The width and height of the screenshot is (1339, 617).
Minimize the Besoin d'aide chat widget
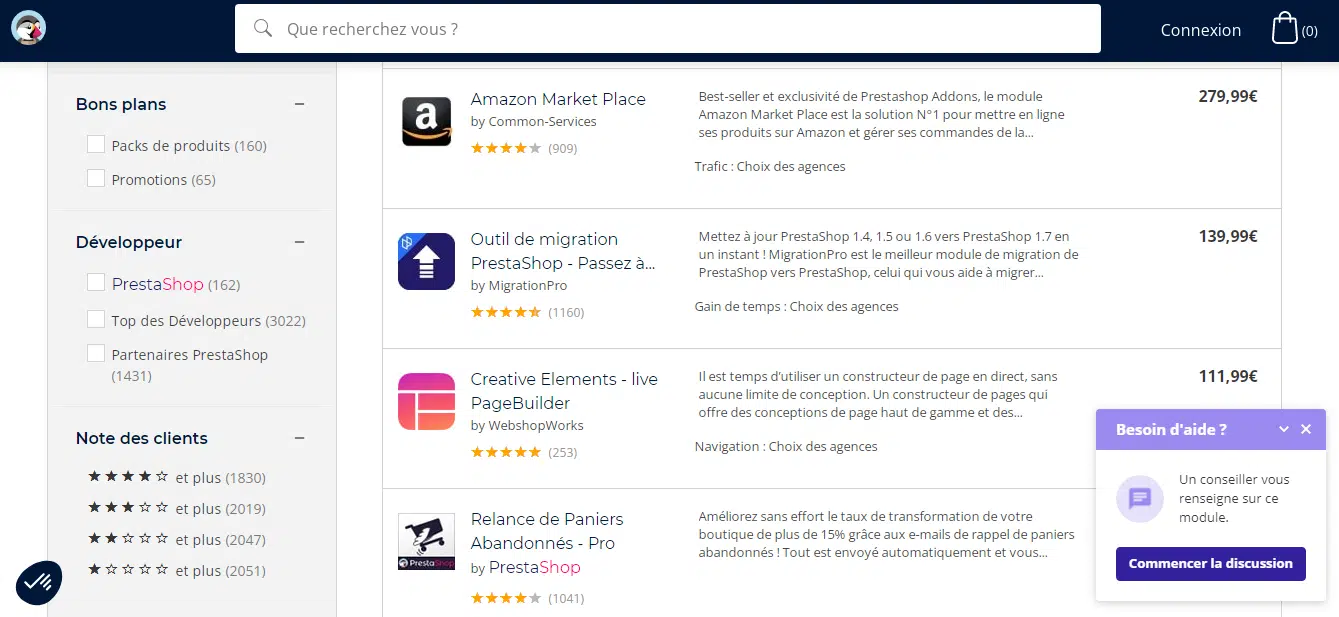[1284, 430]
